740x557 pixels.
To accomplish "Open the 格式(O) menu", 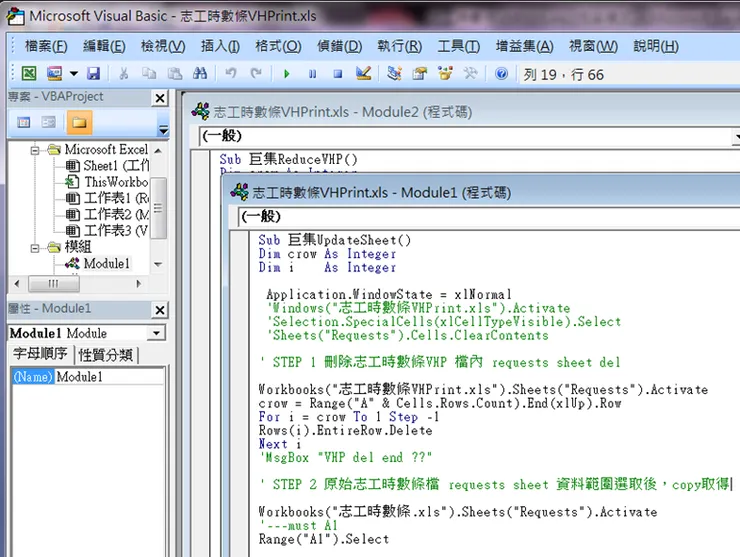I will pyautogui.click(x=278, y=46).
